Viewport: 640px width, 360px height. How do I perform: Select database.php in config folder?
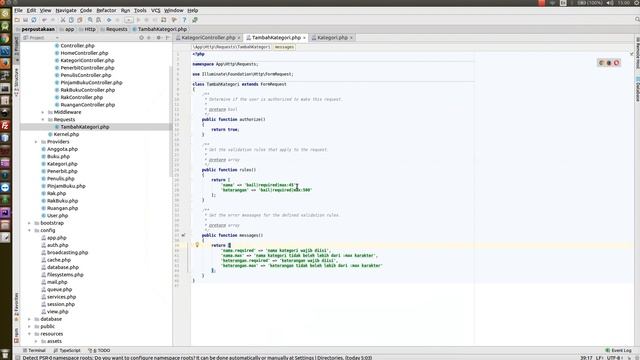[63, 267]
